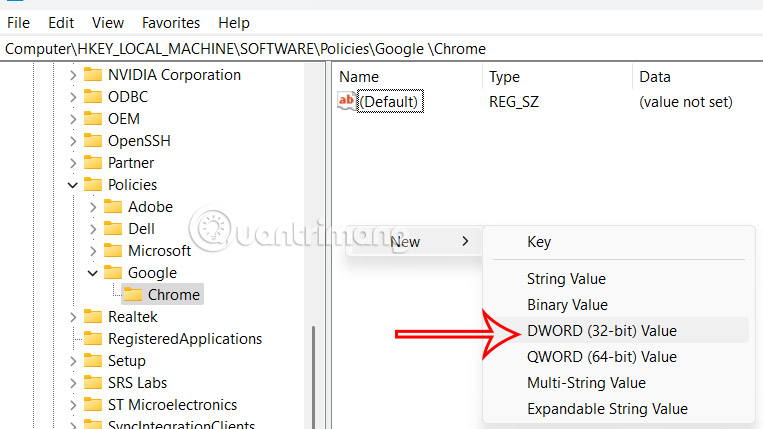Click the RegisteredApplications folder icon

click(x=93, y=339)
